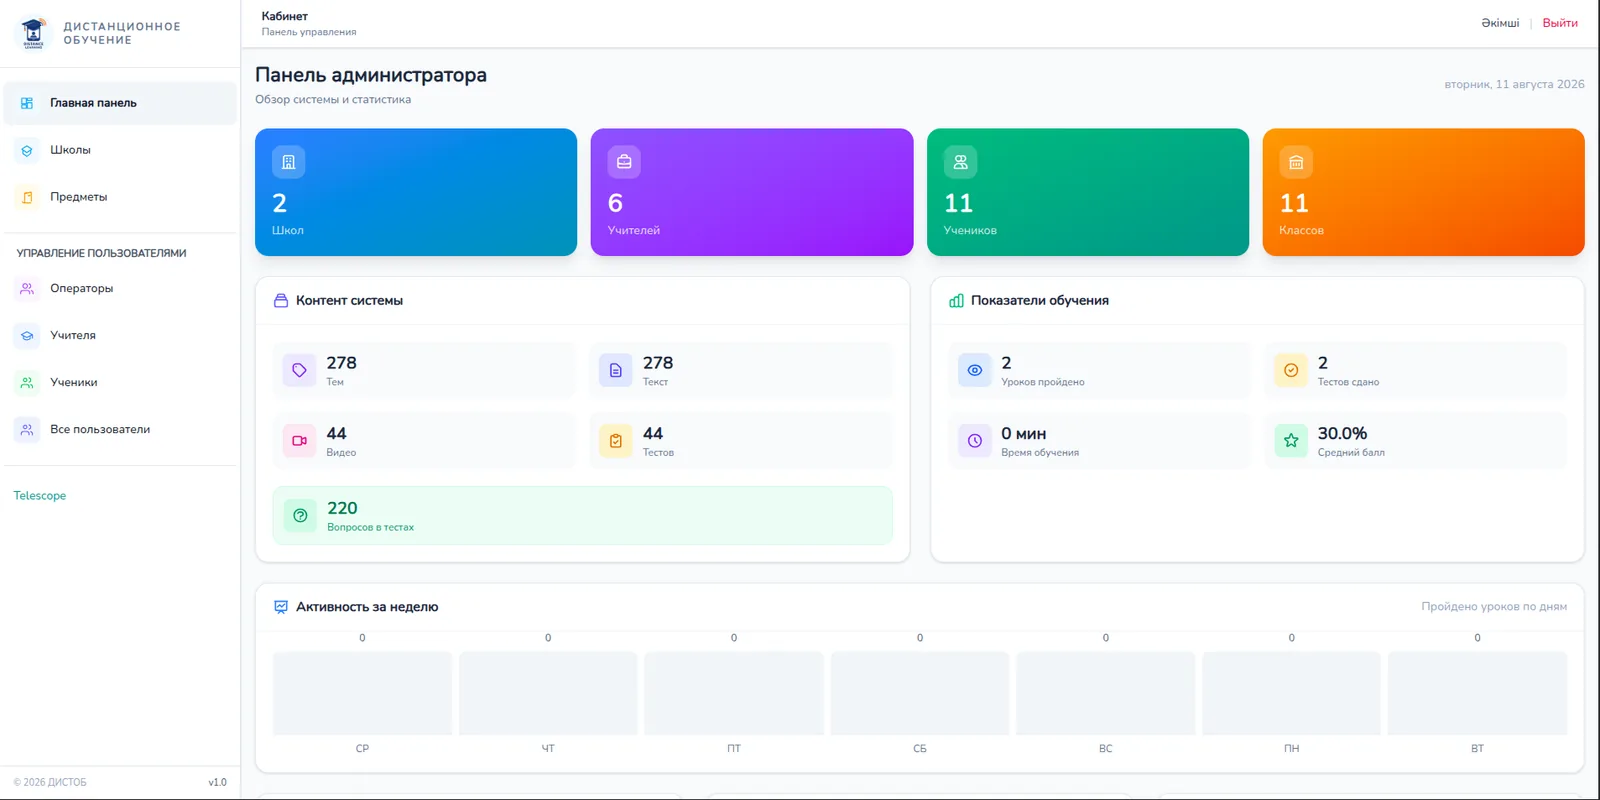Screen dimensions: 1600x800
Task: Click the Контент системы header icon
Action: coord(281,300)
